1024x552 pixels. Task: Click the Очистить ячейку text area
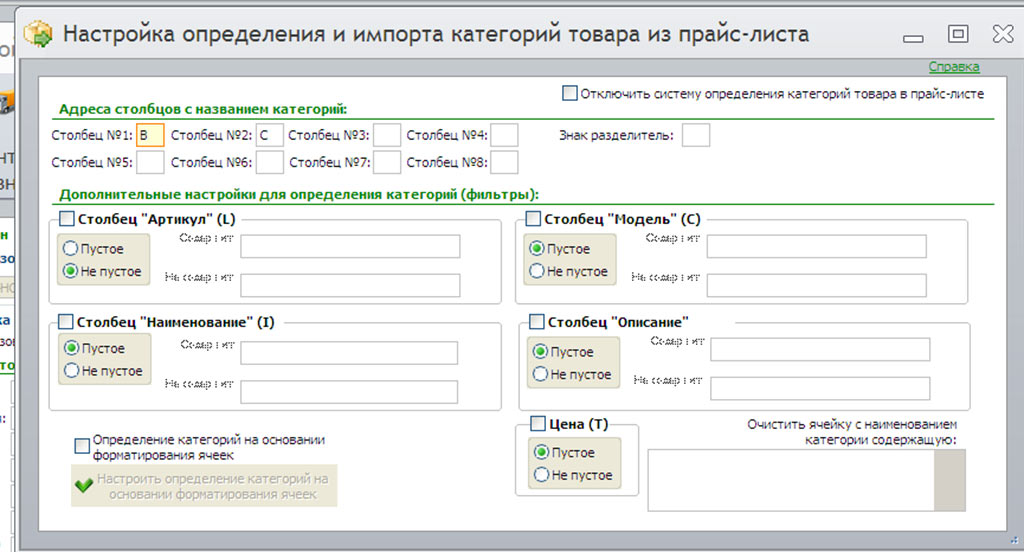[791, 480]
